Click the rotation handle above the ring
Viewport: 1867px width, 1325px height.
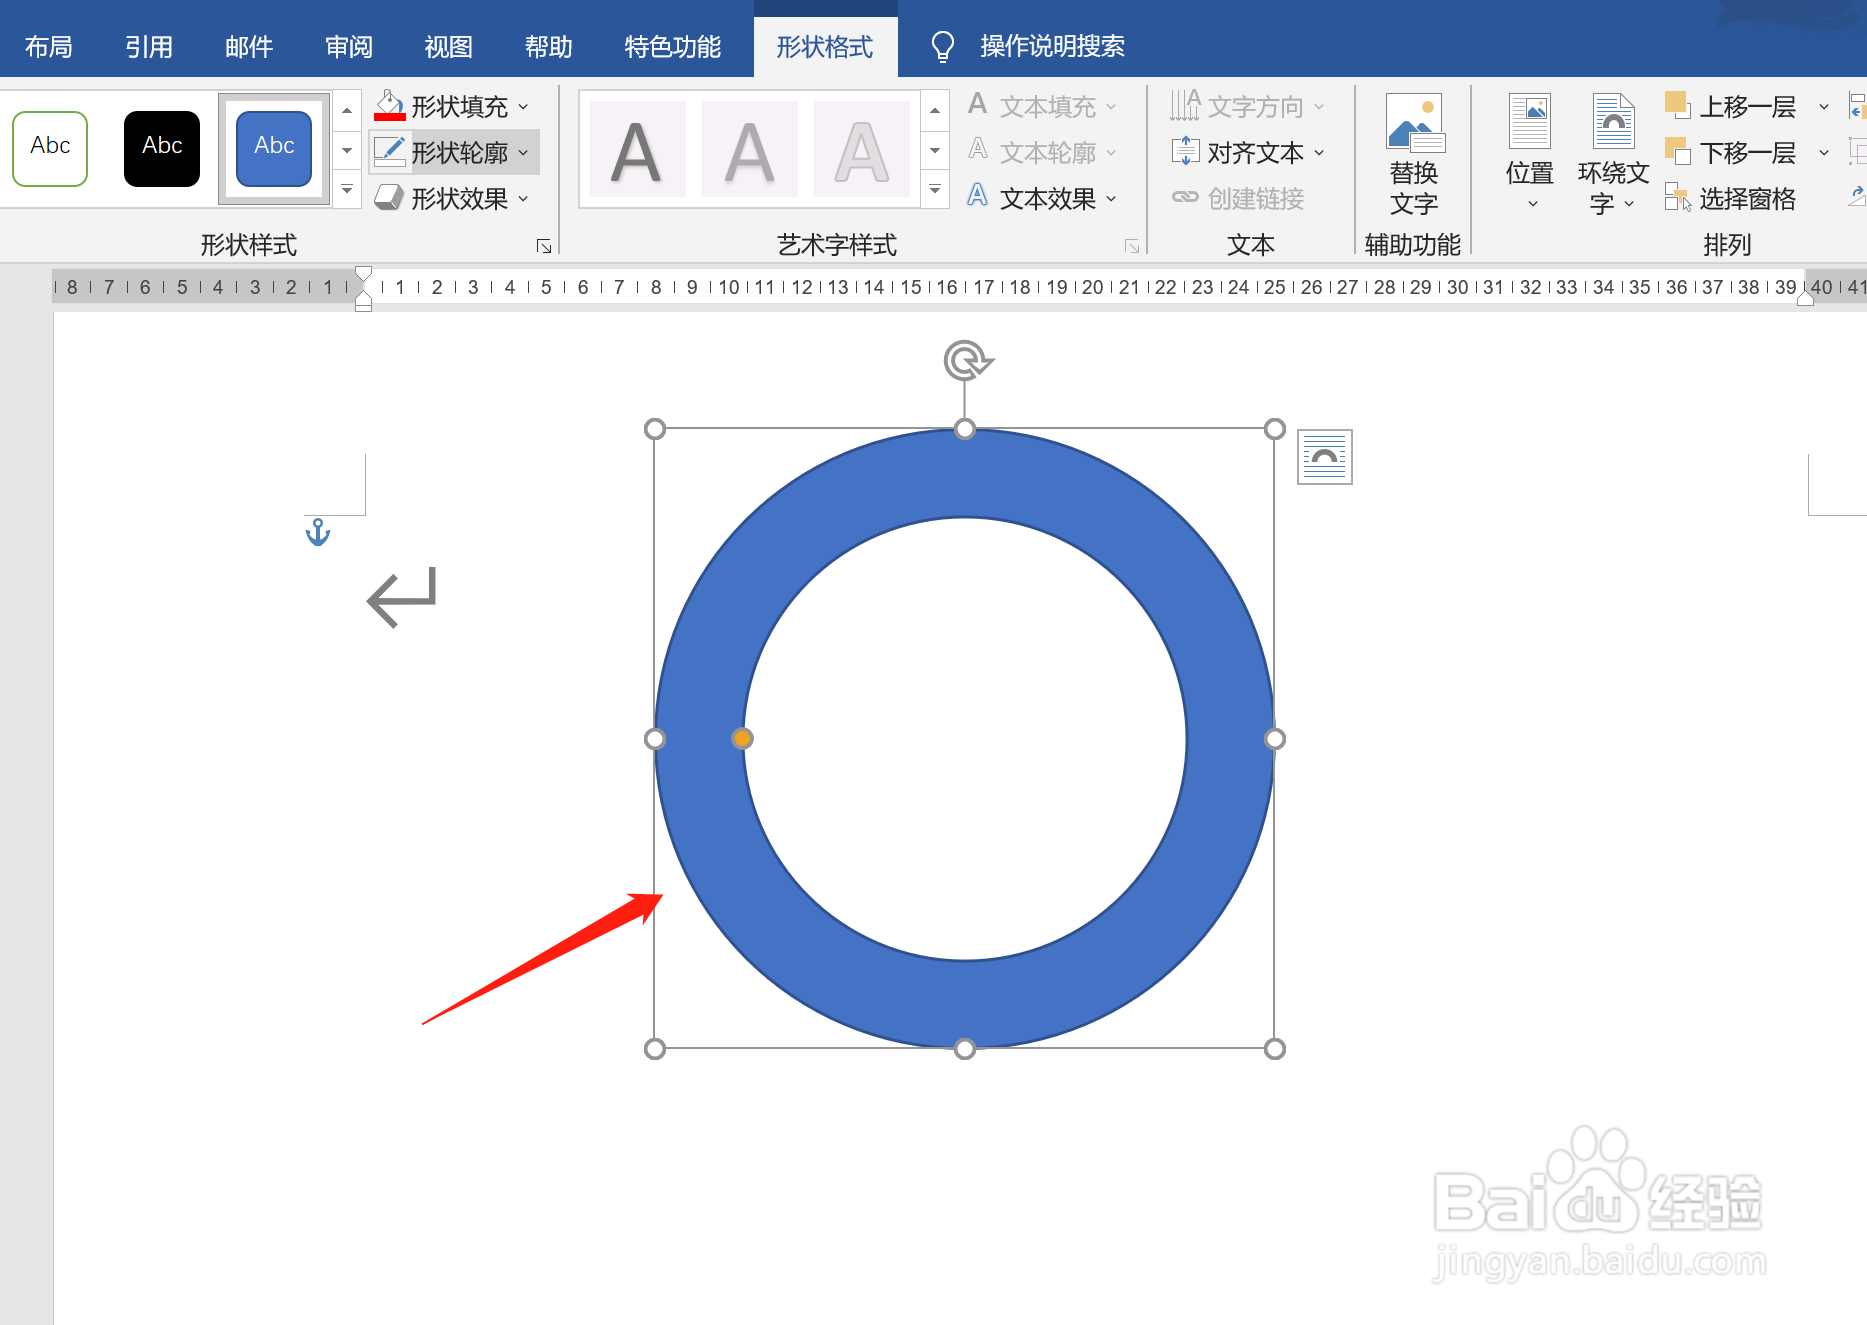967,360
